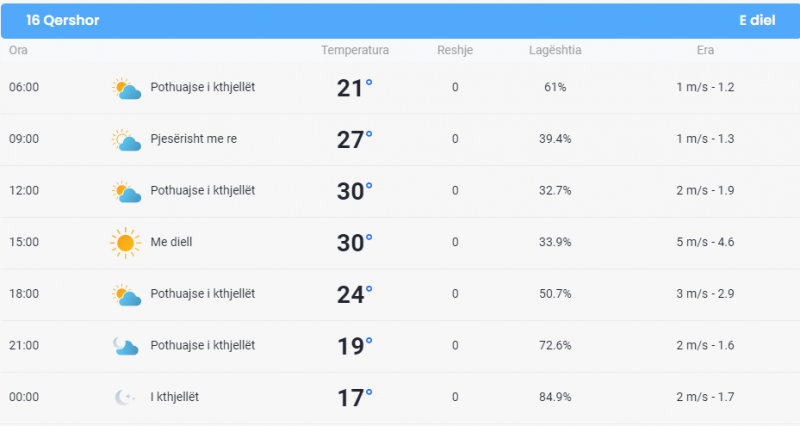Click the partly cloudy icon at 09:00

pyautogui.click(x=126, y=140)
